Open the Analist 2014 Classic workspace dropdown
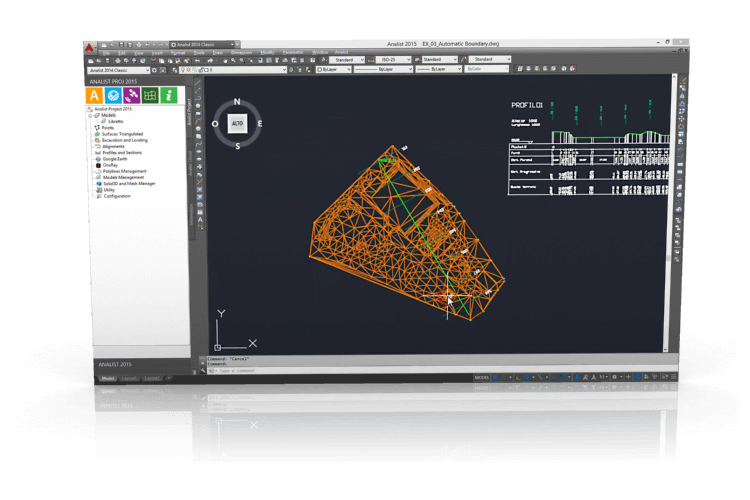 [x=119, y=70]
